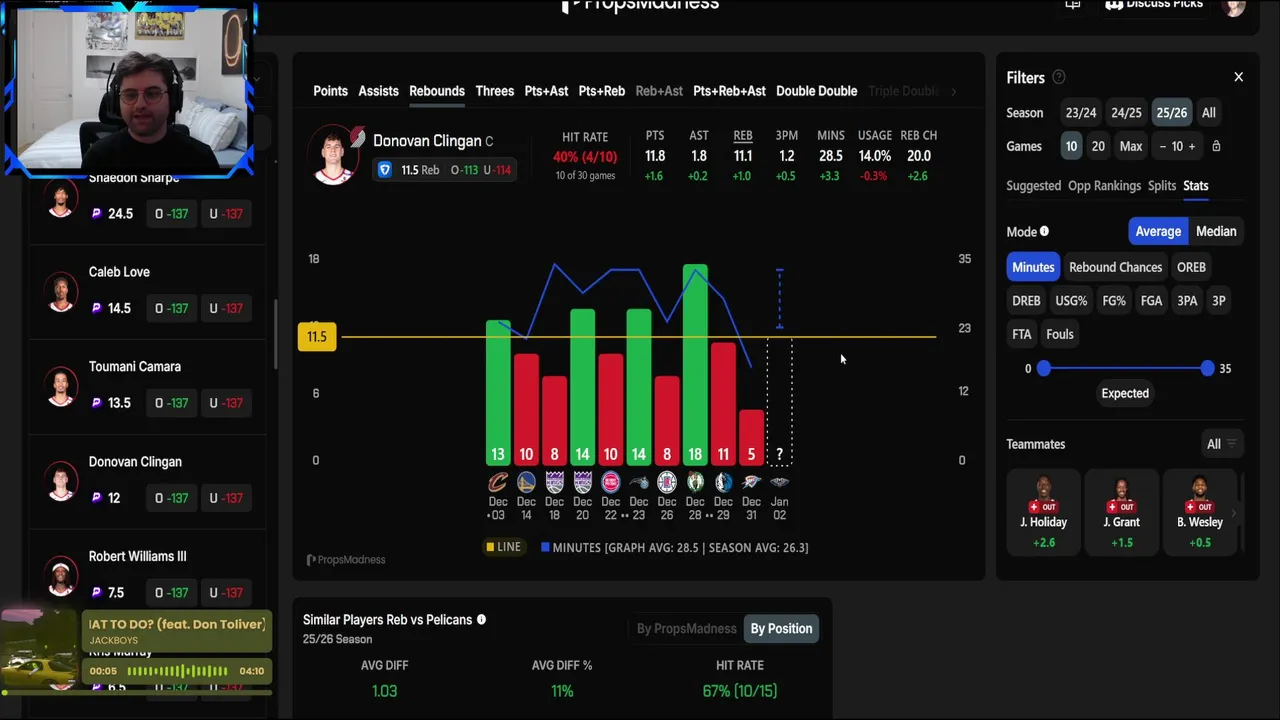
Task: Click the teammates carousel next arrow
Action: (1233, 513)
